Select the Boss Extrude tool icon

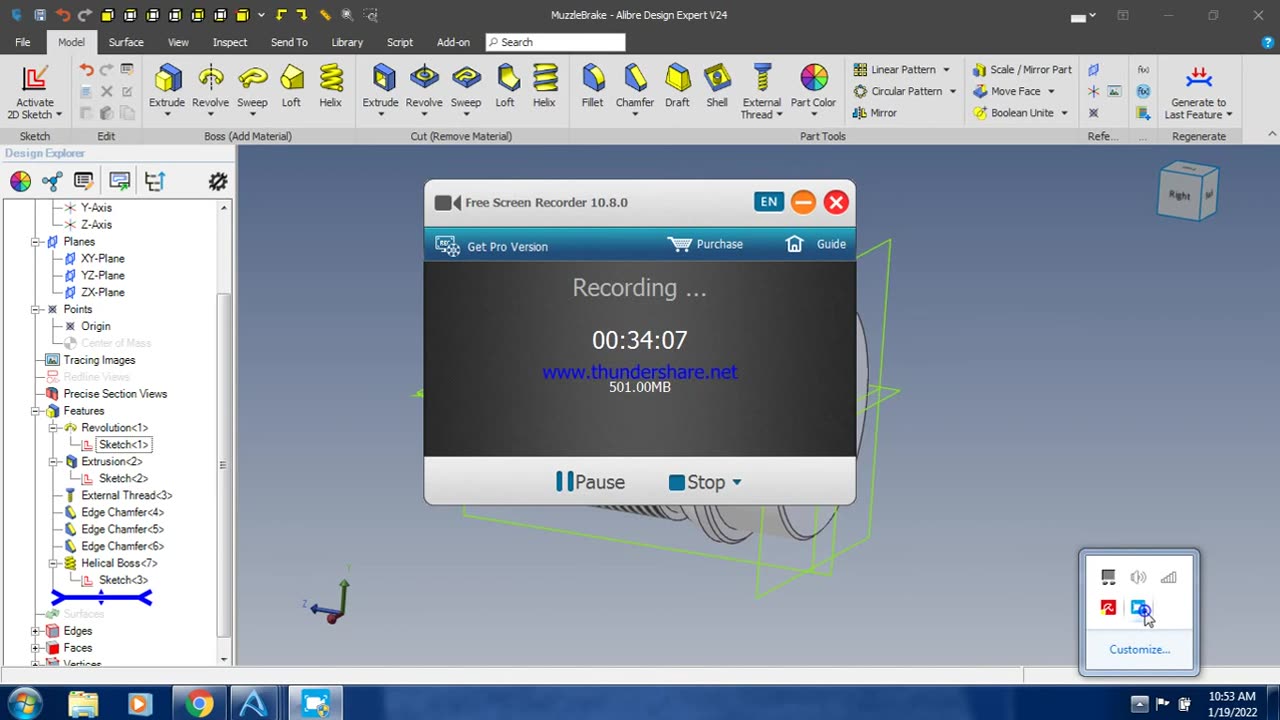coord(167,78)
